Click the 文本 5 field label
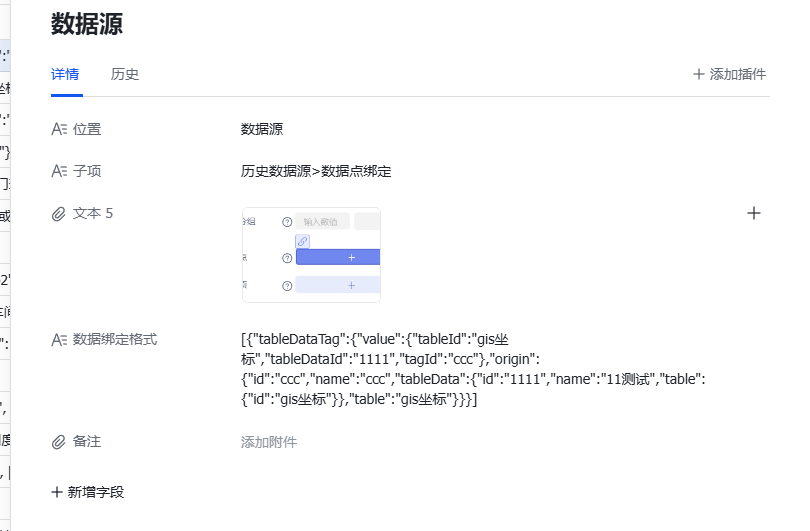The image size is (810, 531). coord(93,213)
